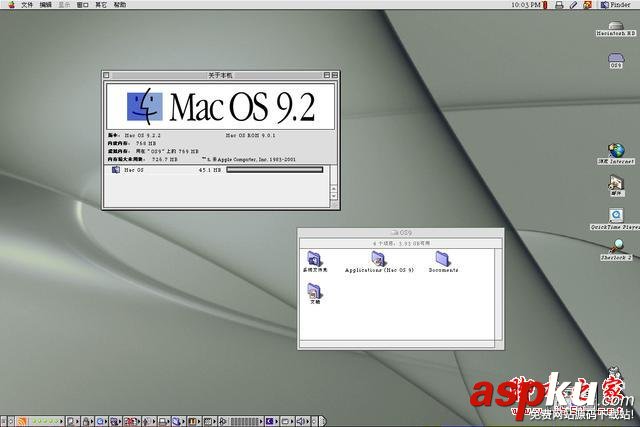The height and width of the screenshot is (427, 640).
Task: Open the Apple menu
Action: 11,4
